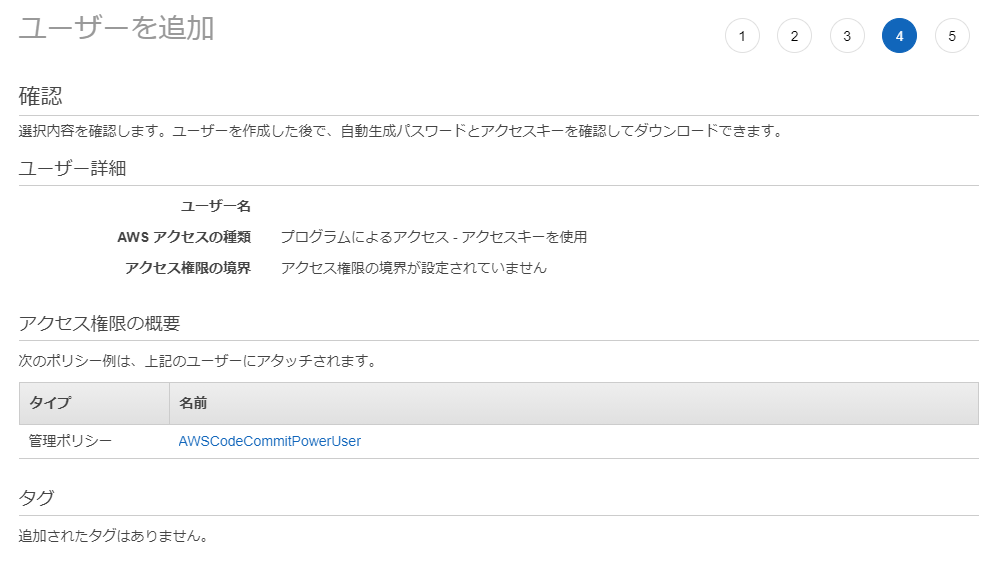Click the 確認 section heading
The width and height of the screenshot is (998, 572).
(x=41, y=96)
